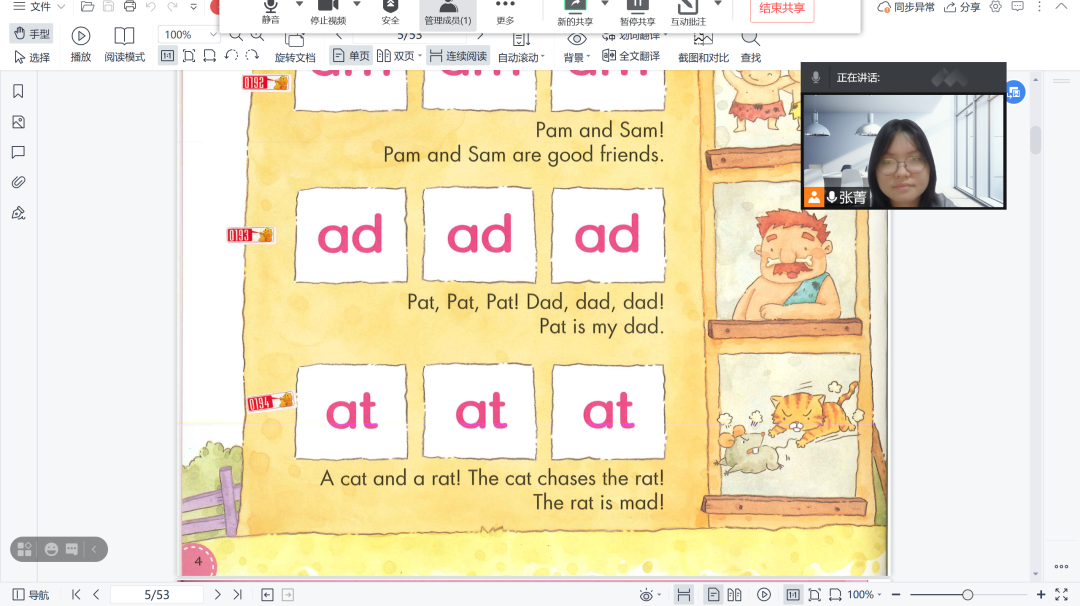Click the End Sharing button
The width and height of the screenshot is (1080, 606).
[x=782, y=9]
